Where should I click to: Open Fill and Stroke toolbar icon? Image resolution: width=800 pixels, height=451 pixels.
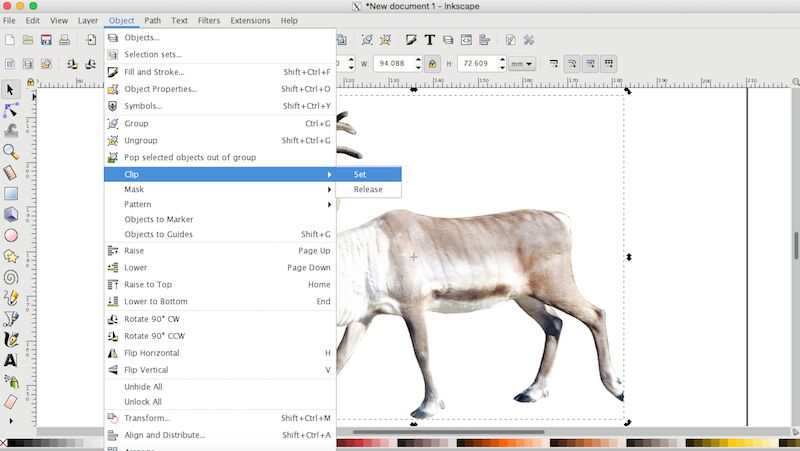coord(411,40)
